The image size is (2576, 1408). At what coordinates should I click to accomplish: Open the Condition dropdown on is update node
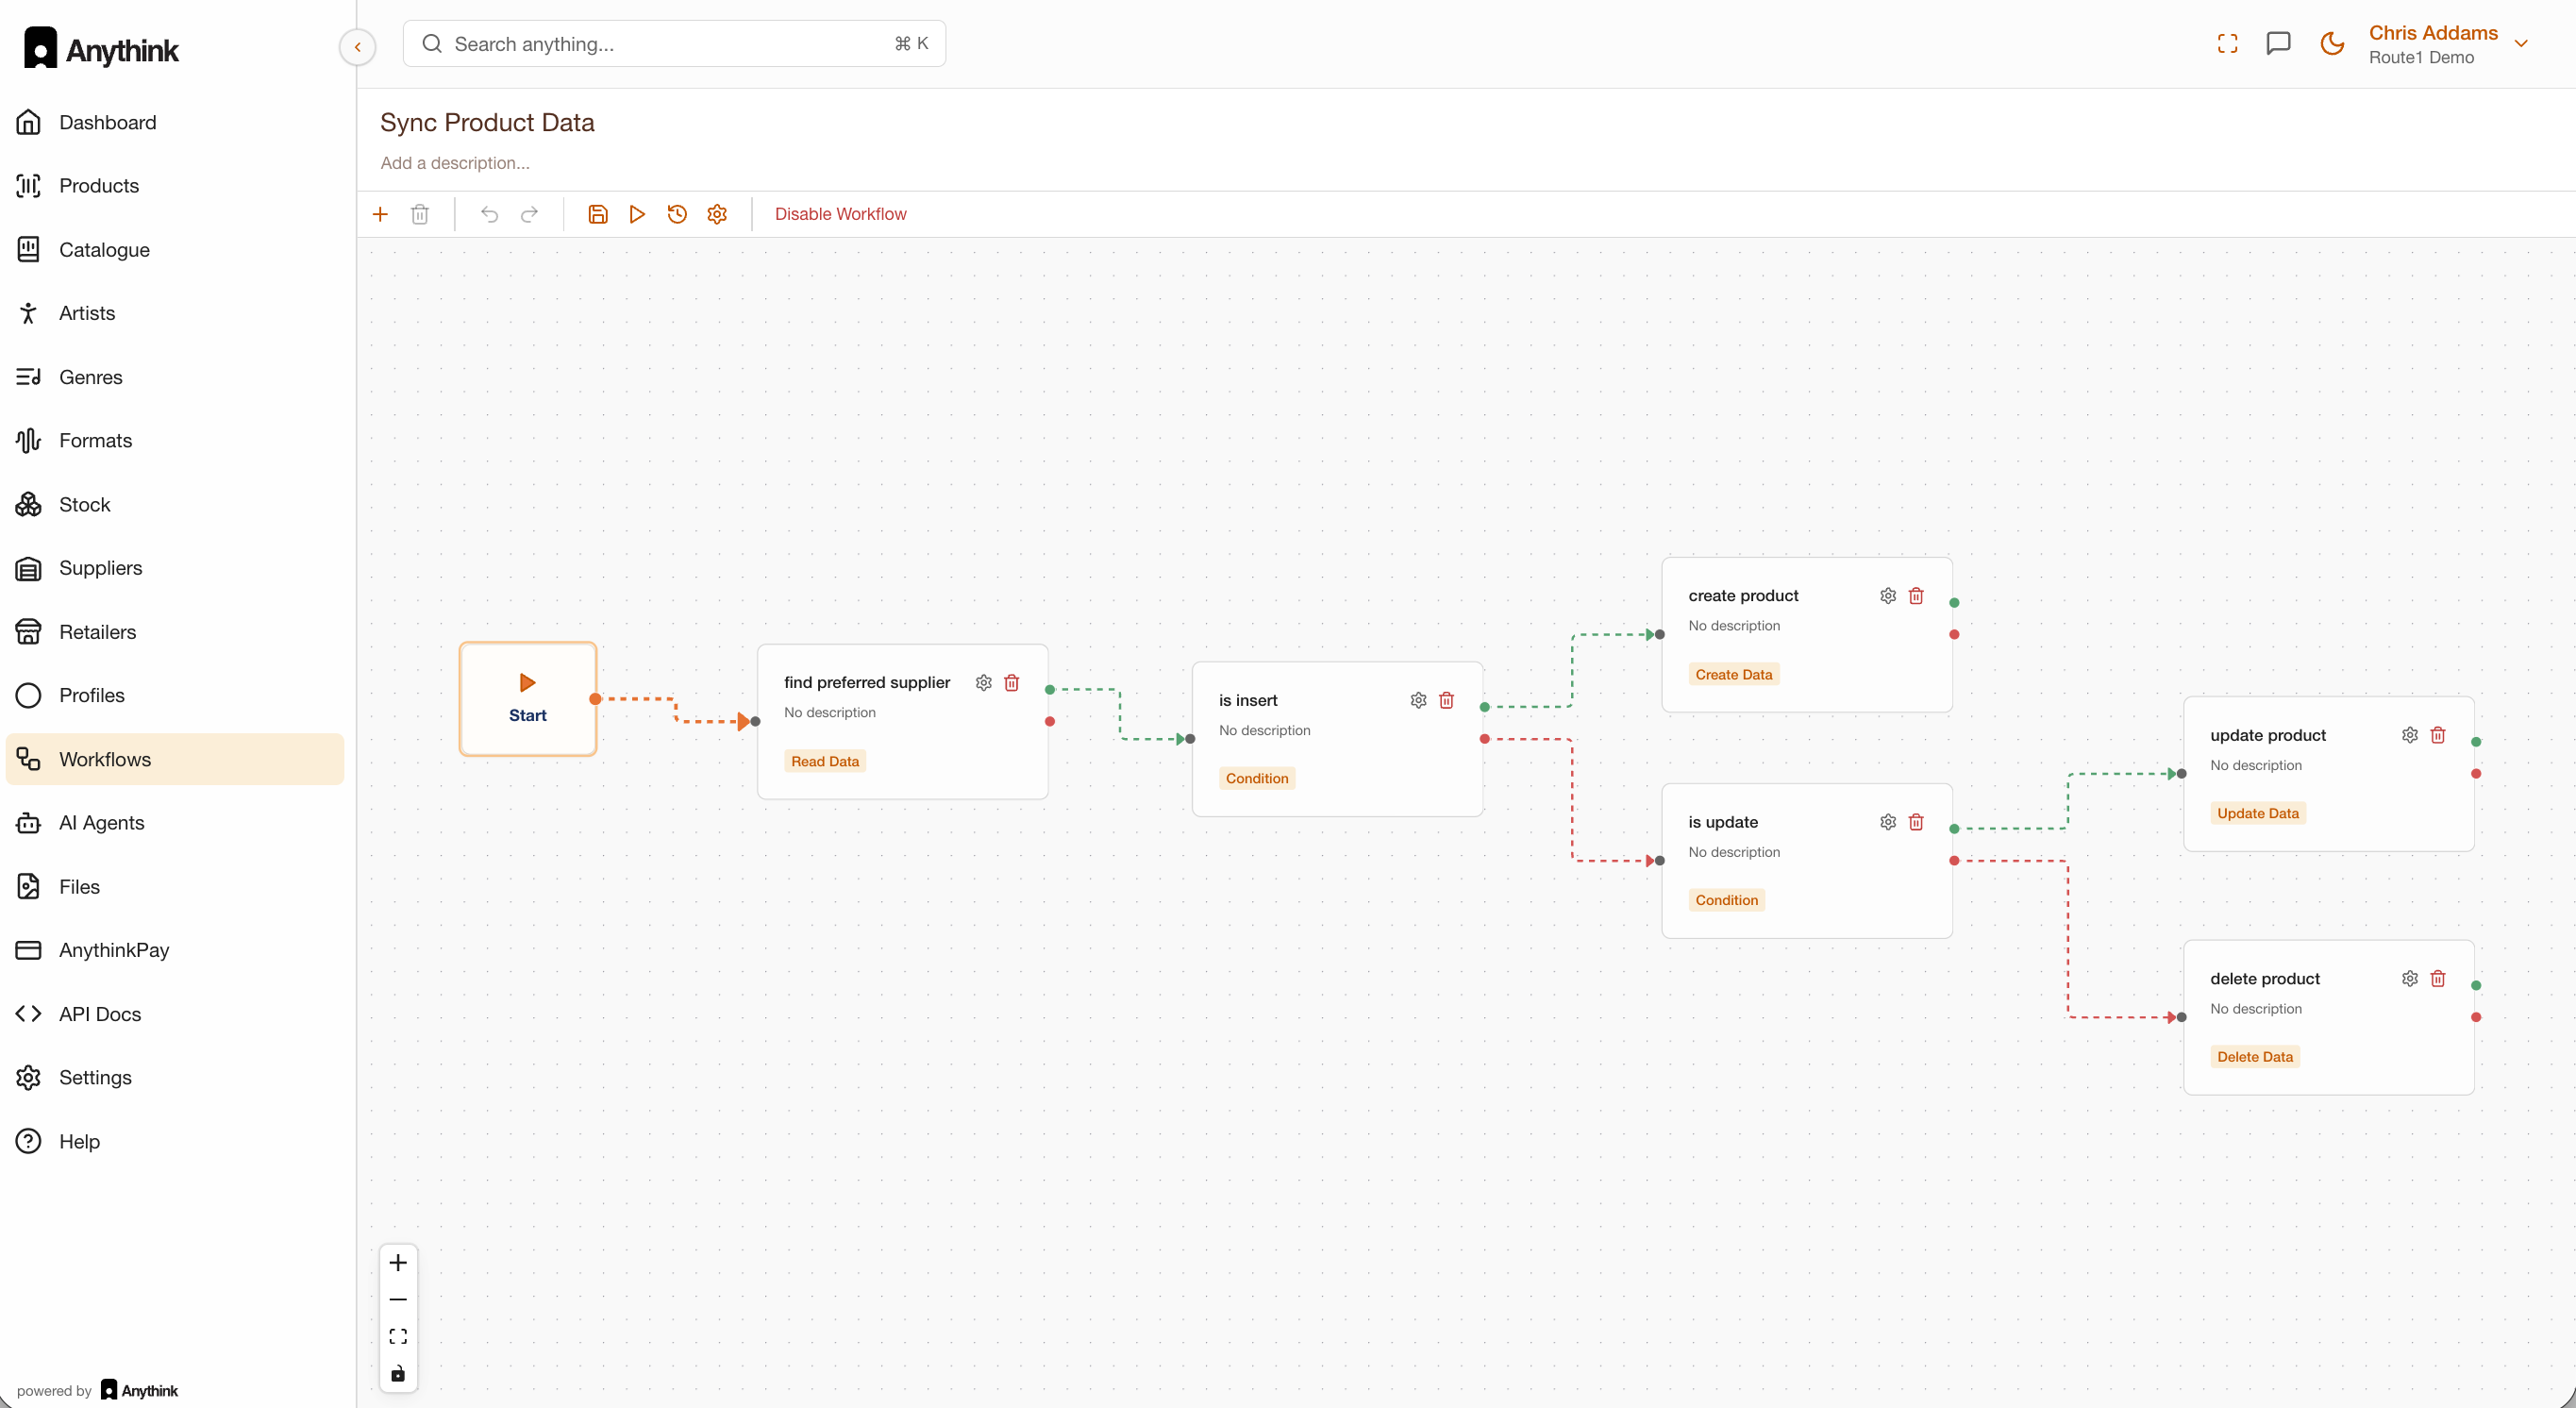[x=1726, y=899]
